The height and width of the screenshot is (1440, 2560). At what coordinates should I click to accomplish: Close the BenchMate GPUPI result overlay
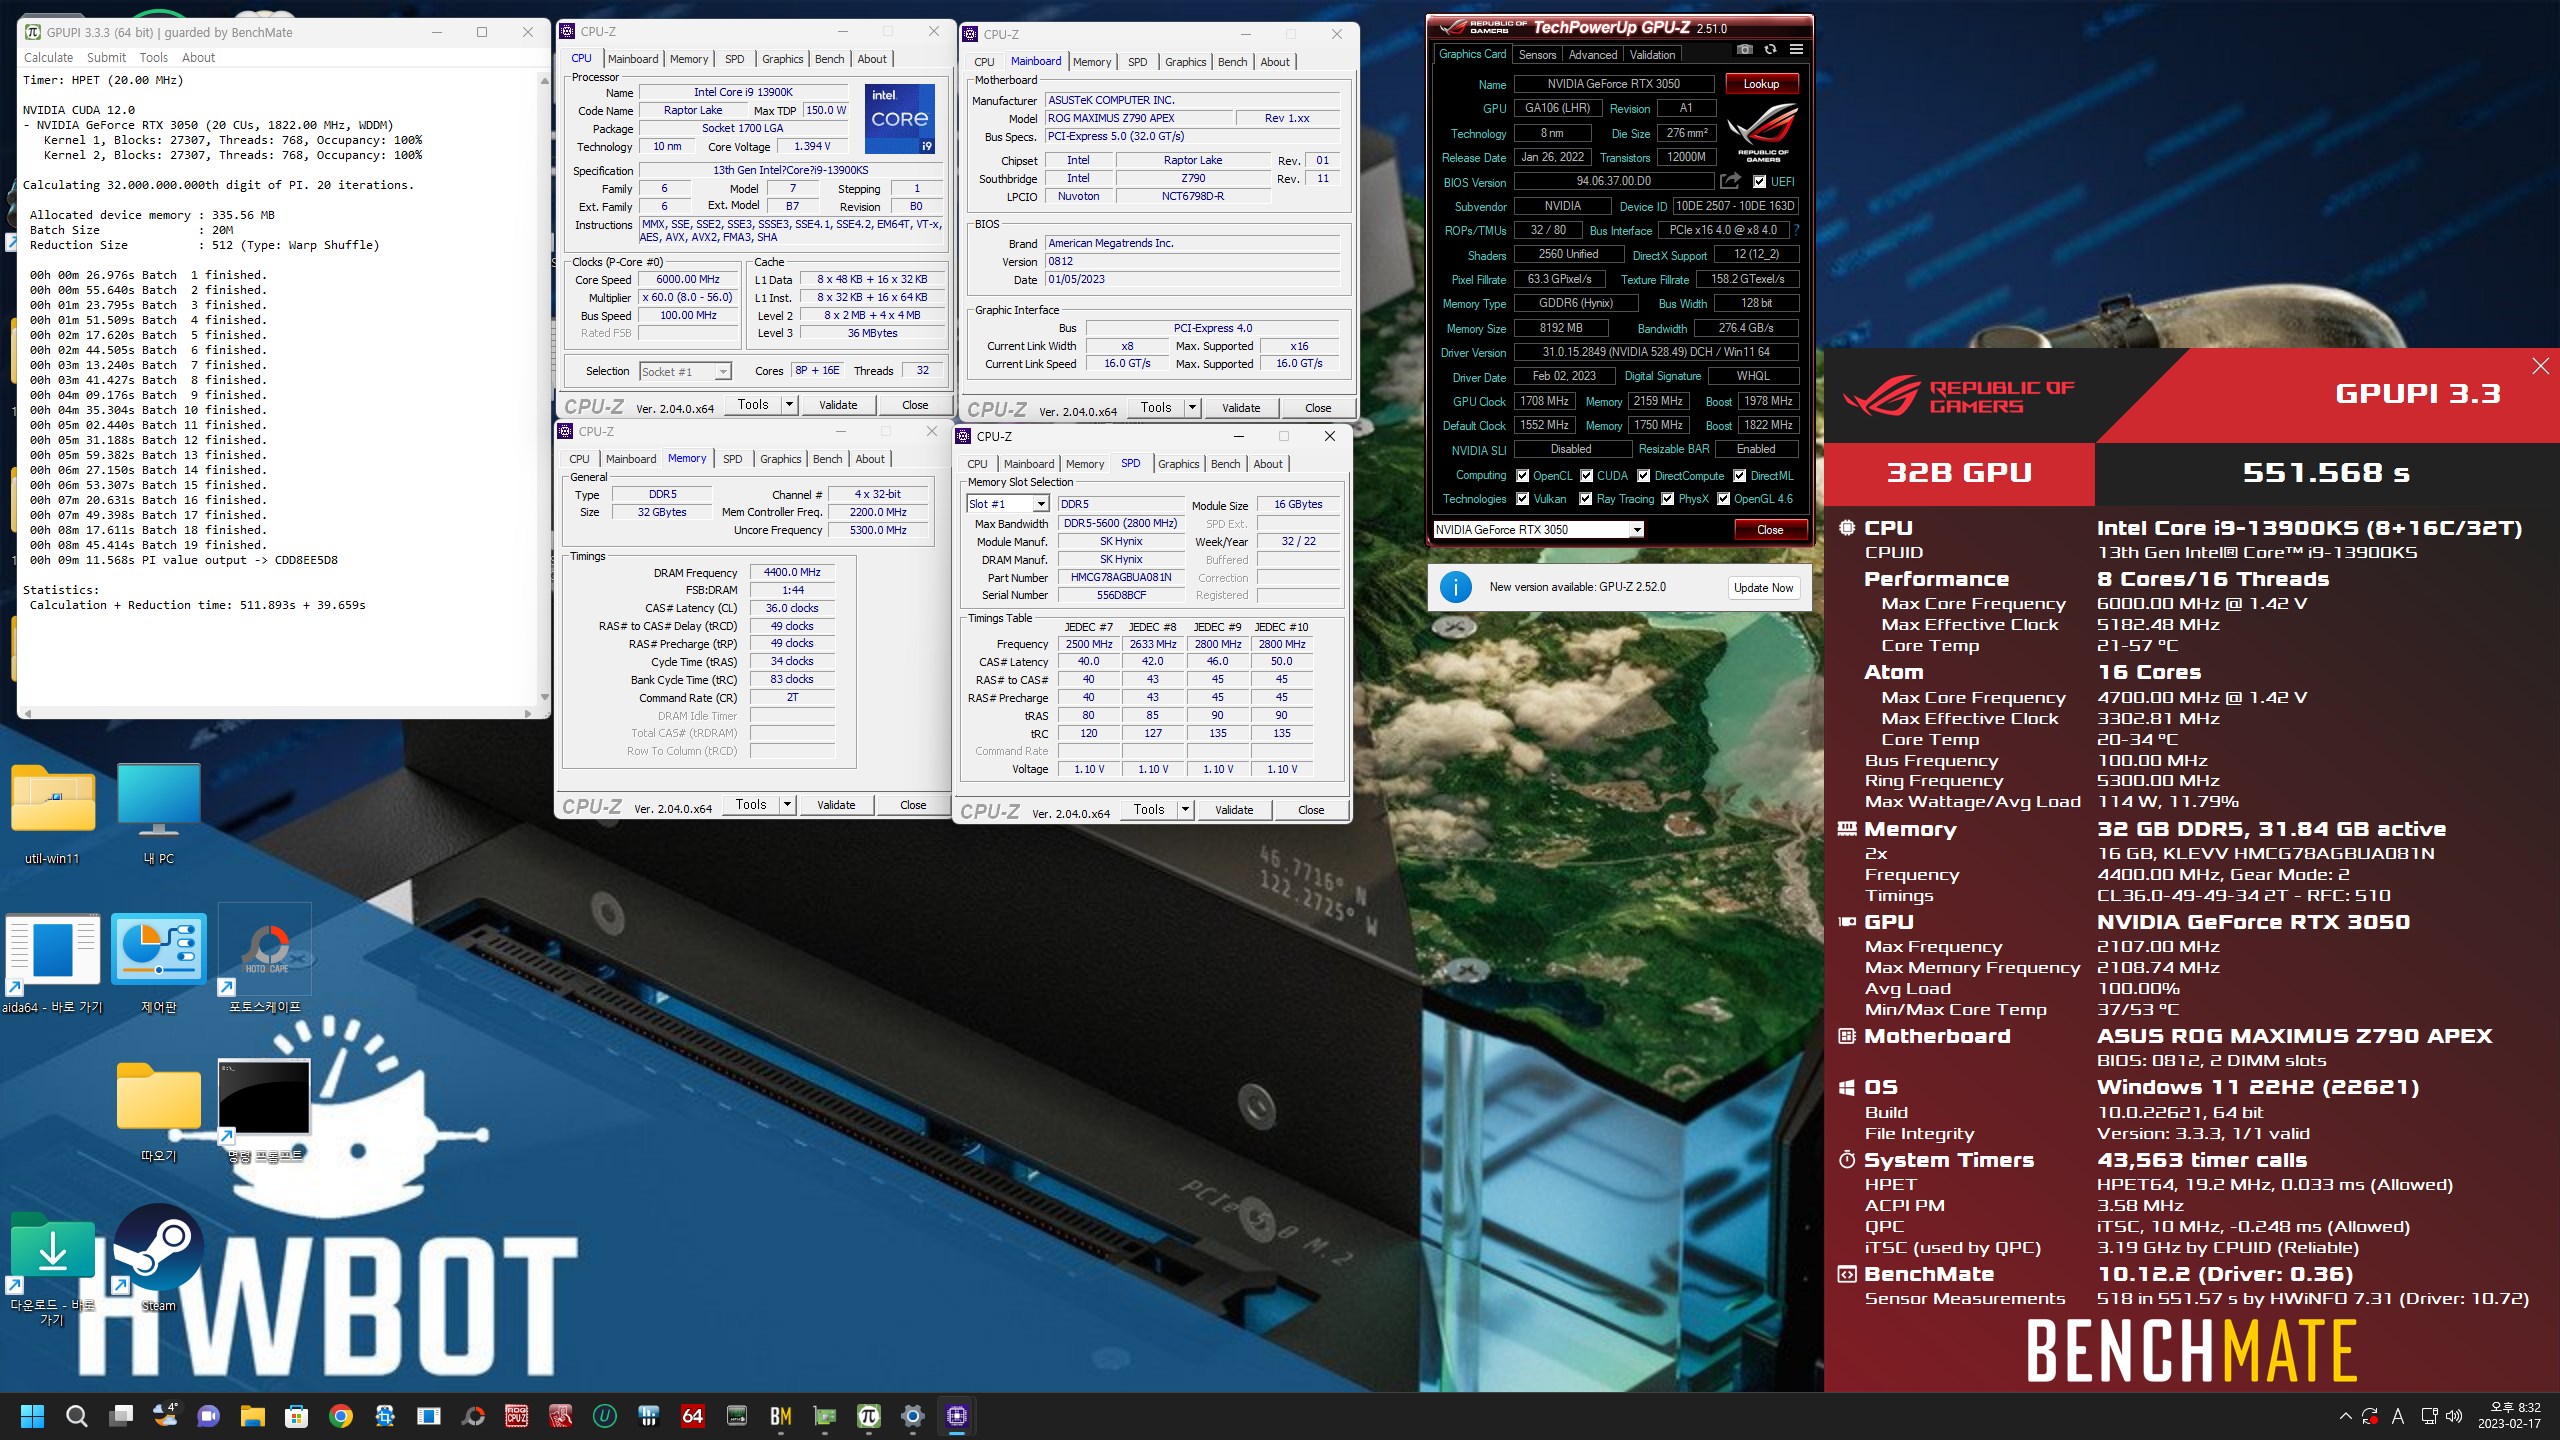[x=2540, y=366]
